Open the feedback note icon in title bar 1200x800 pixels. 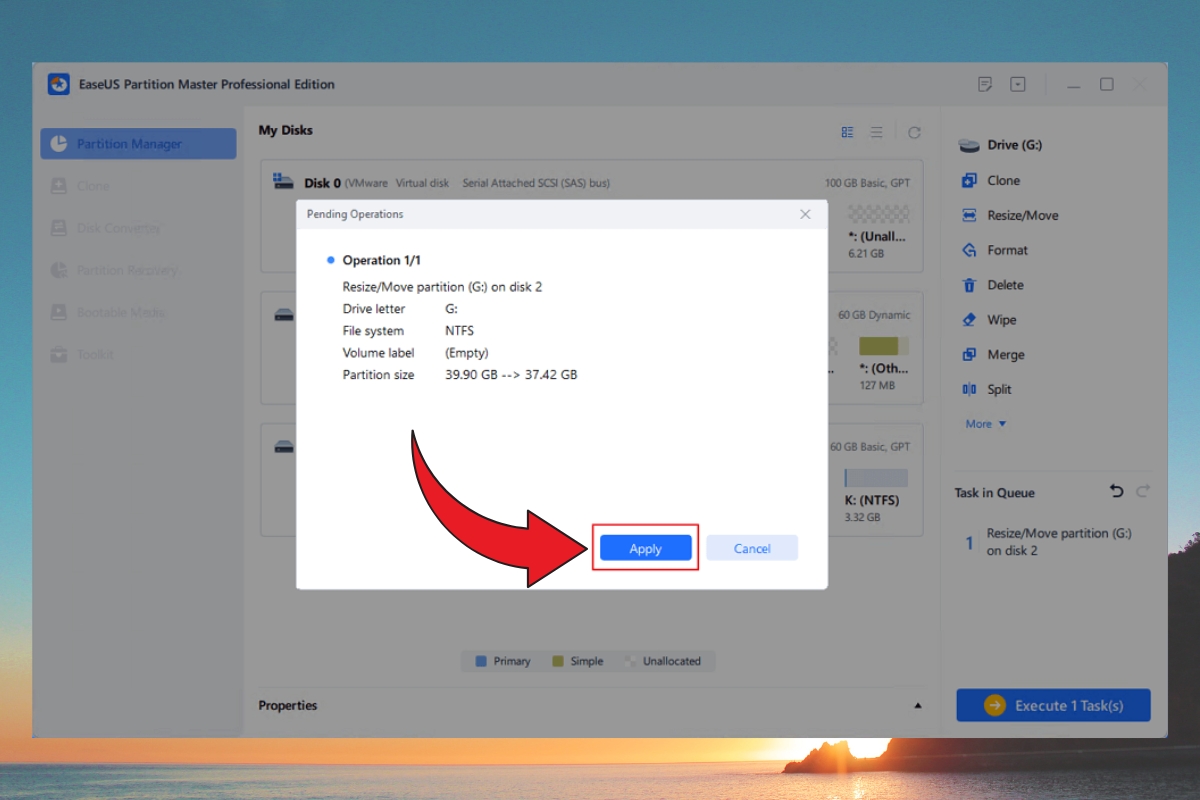click(x=985, y=84)
